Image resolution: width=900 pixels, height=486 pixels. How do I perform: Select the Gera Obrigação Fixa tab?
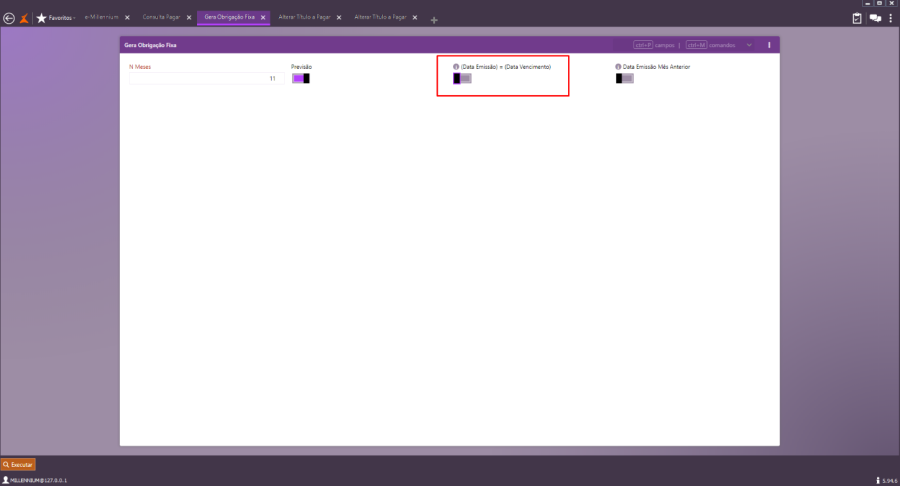click(x=230, y=17)
